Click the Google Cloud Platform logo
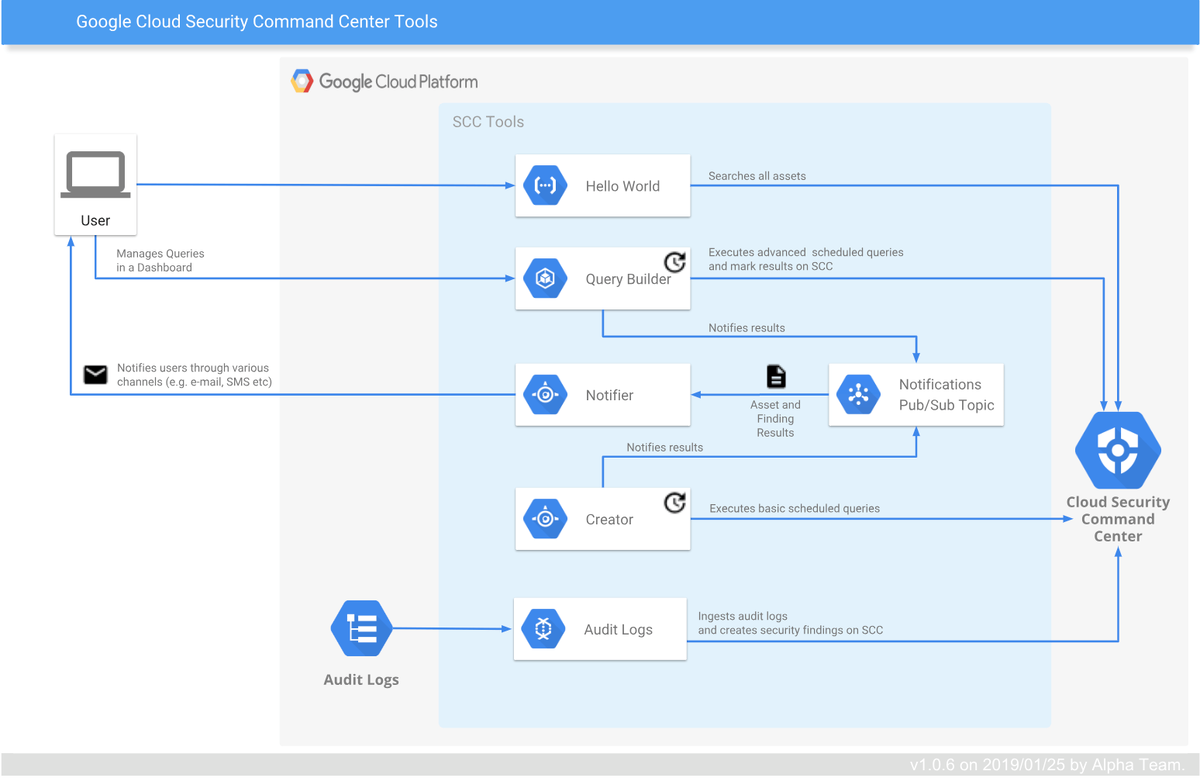 [x=302, y=81]
